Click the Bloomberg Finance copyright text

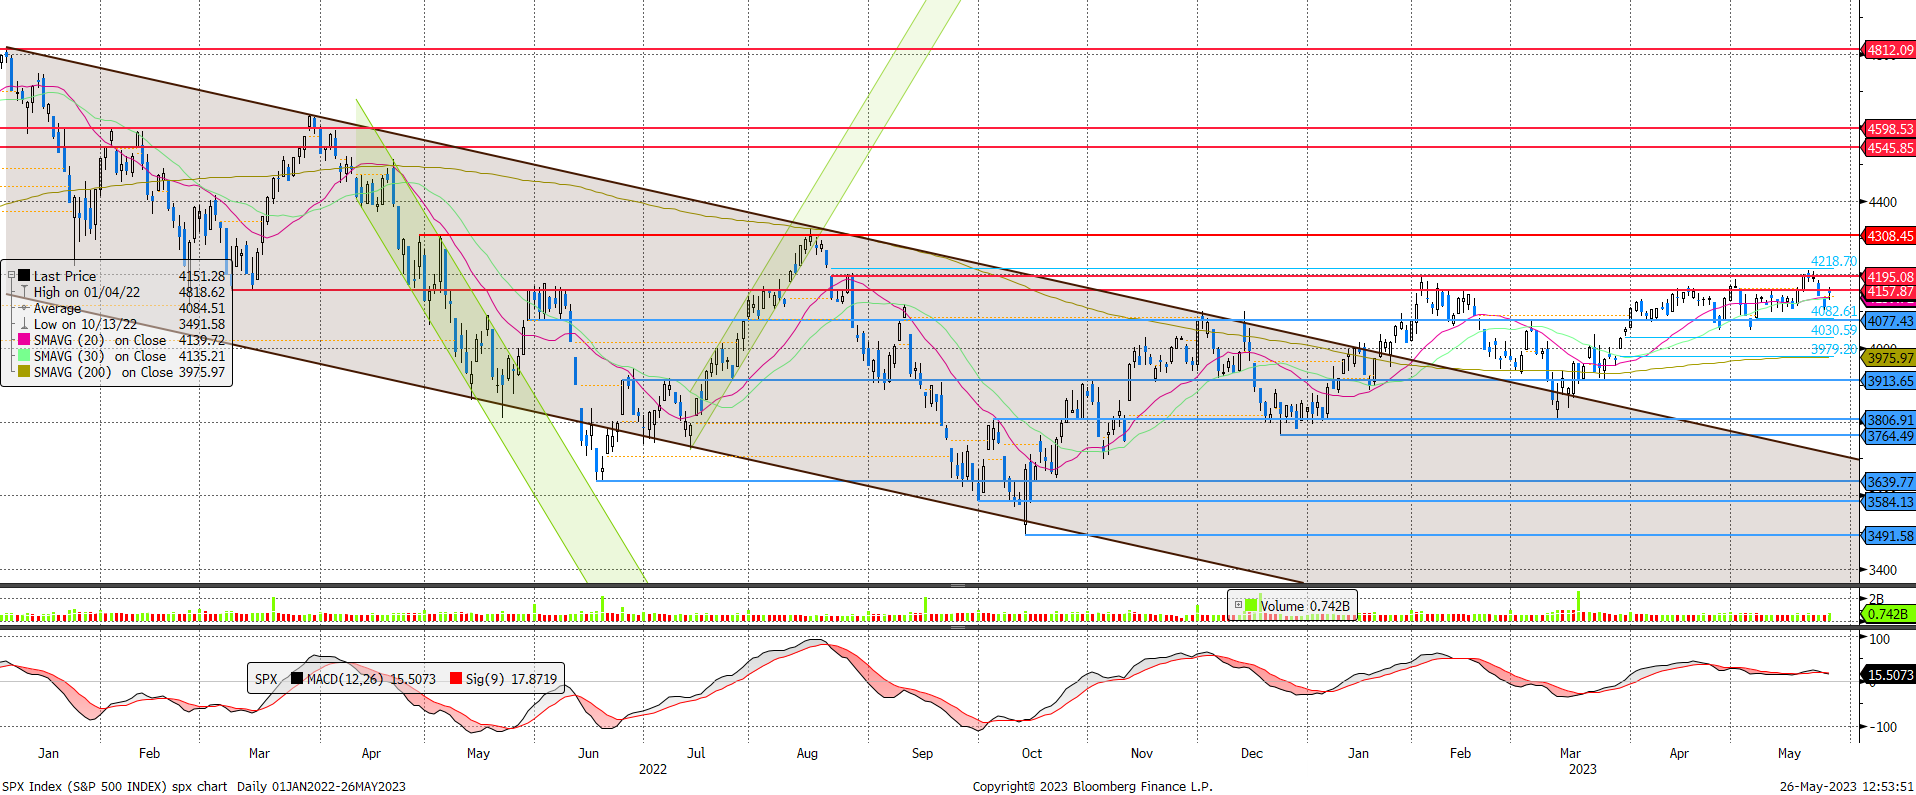(x=1093, y=786)
